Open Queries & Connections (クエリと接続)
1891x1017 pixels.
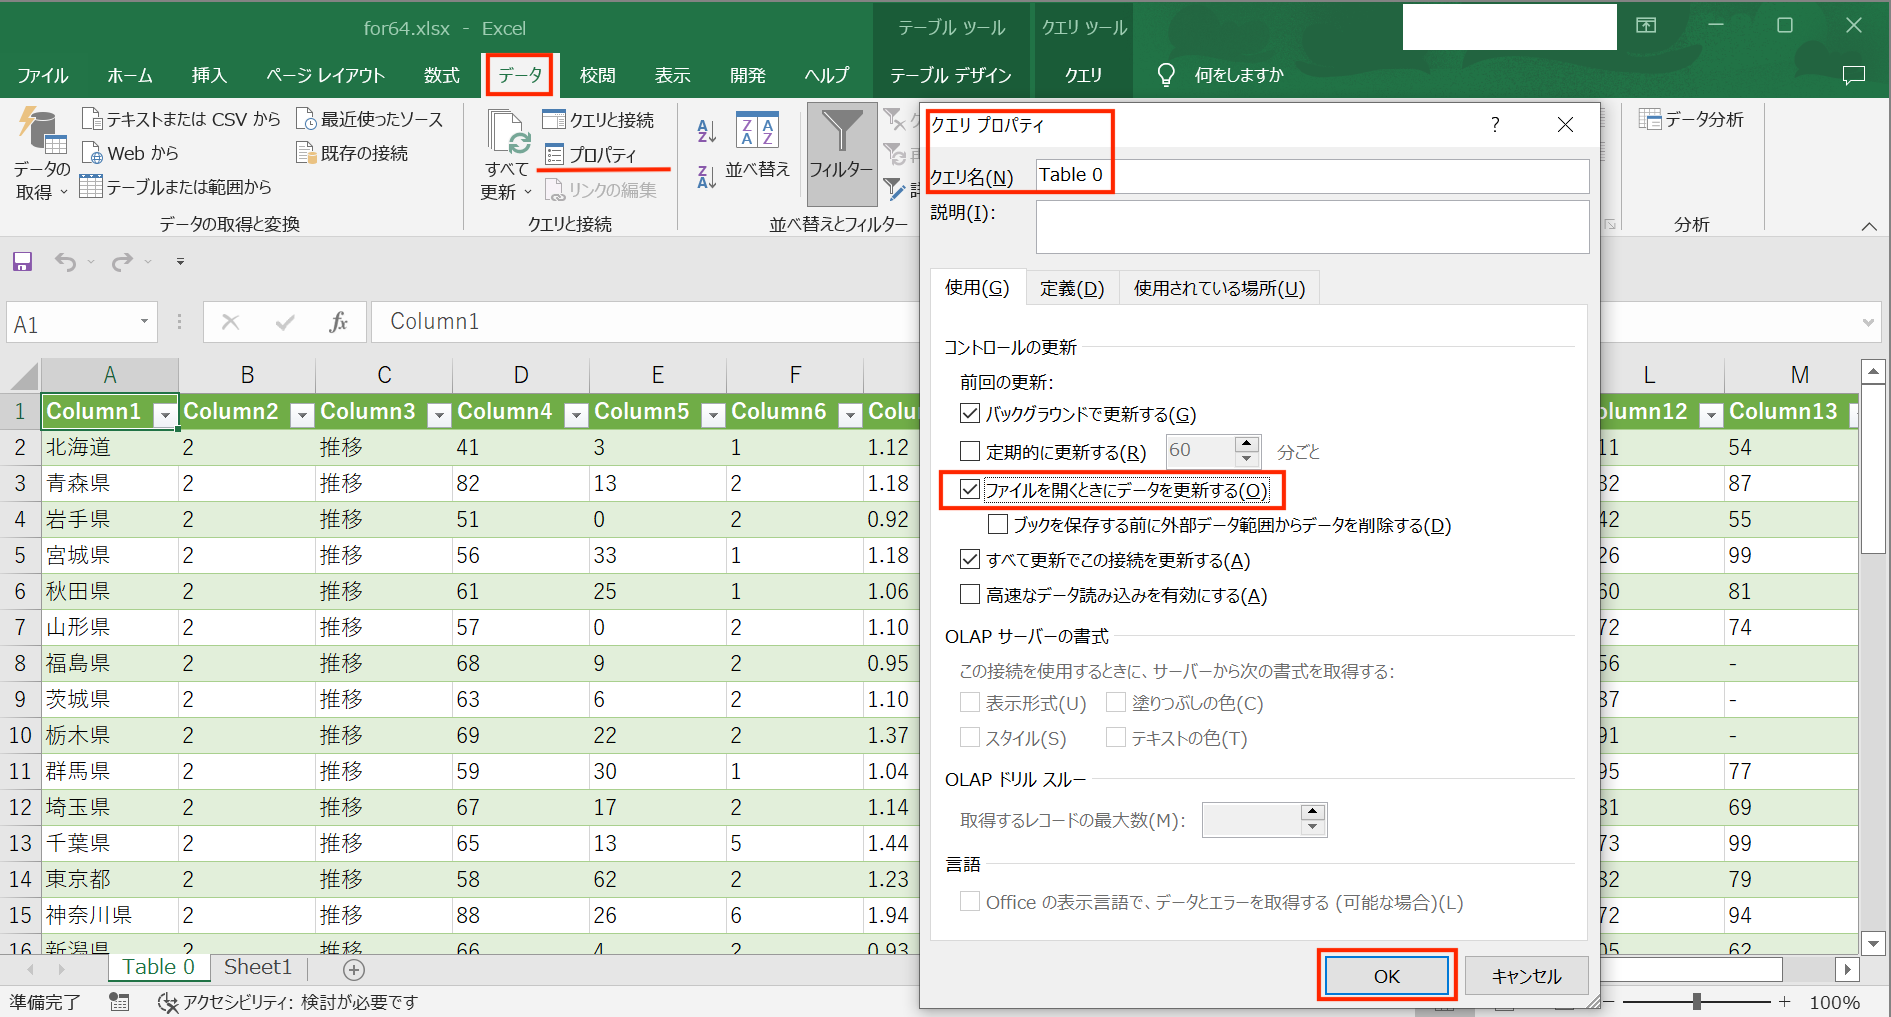click(598, 120)
